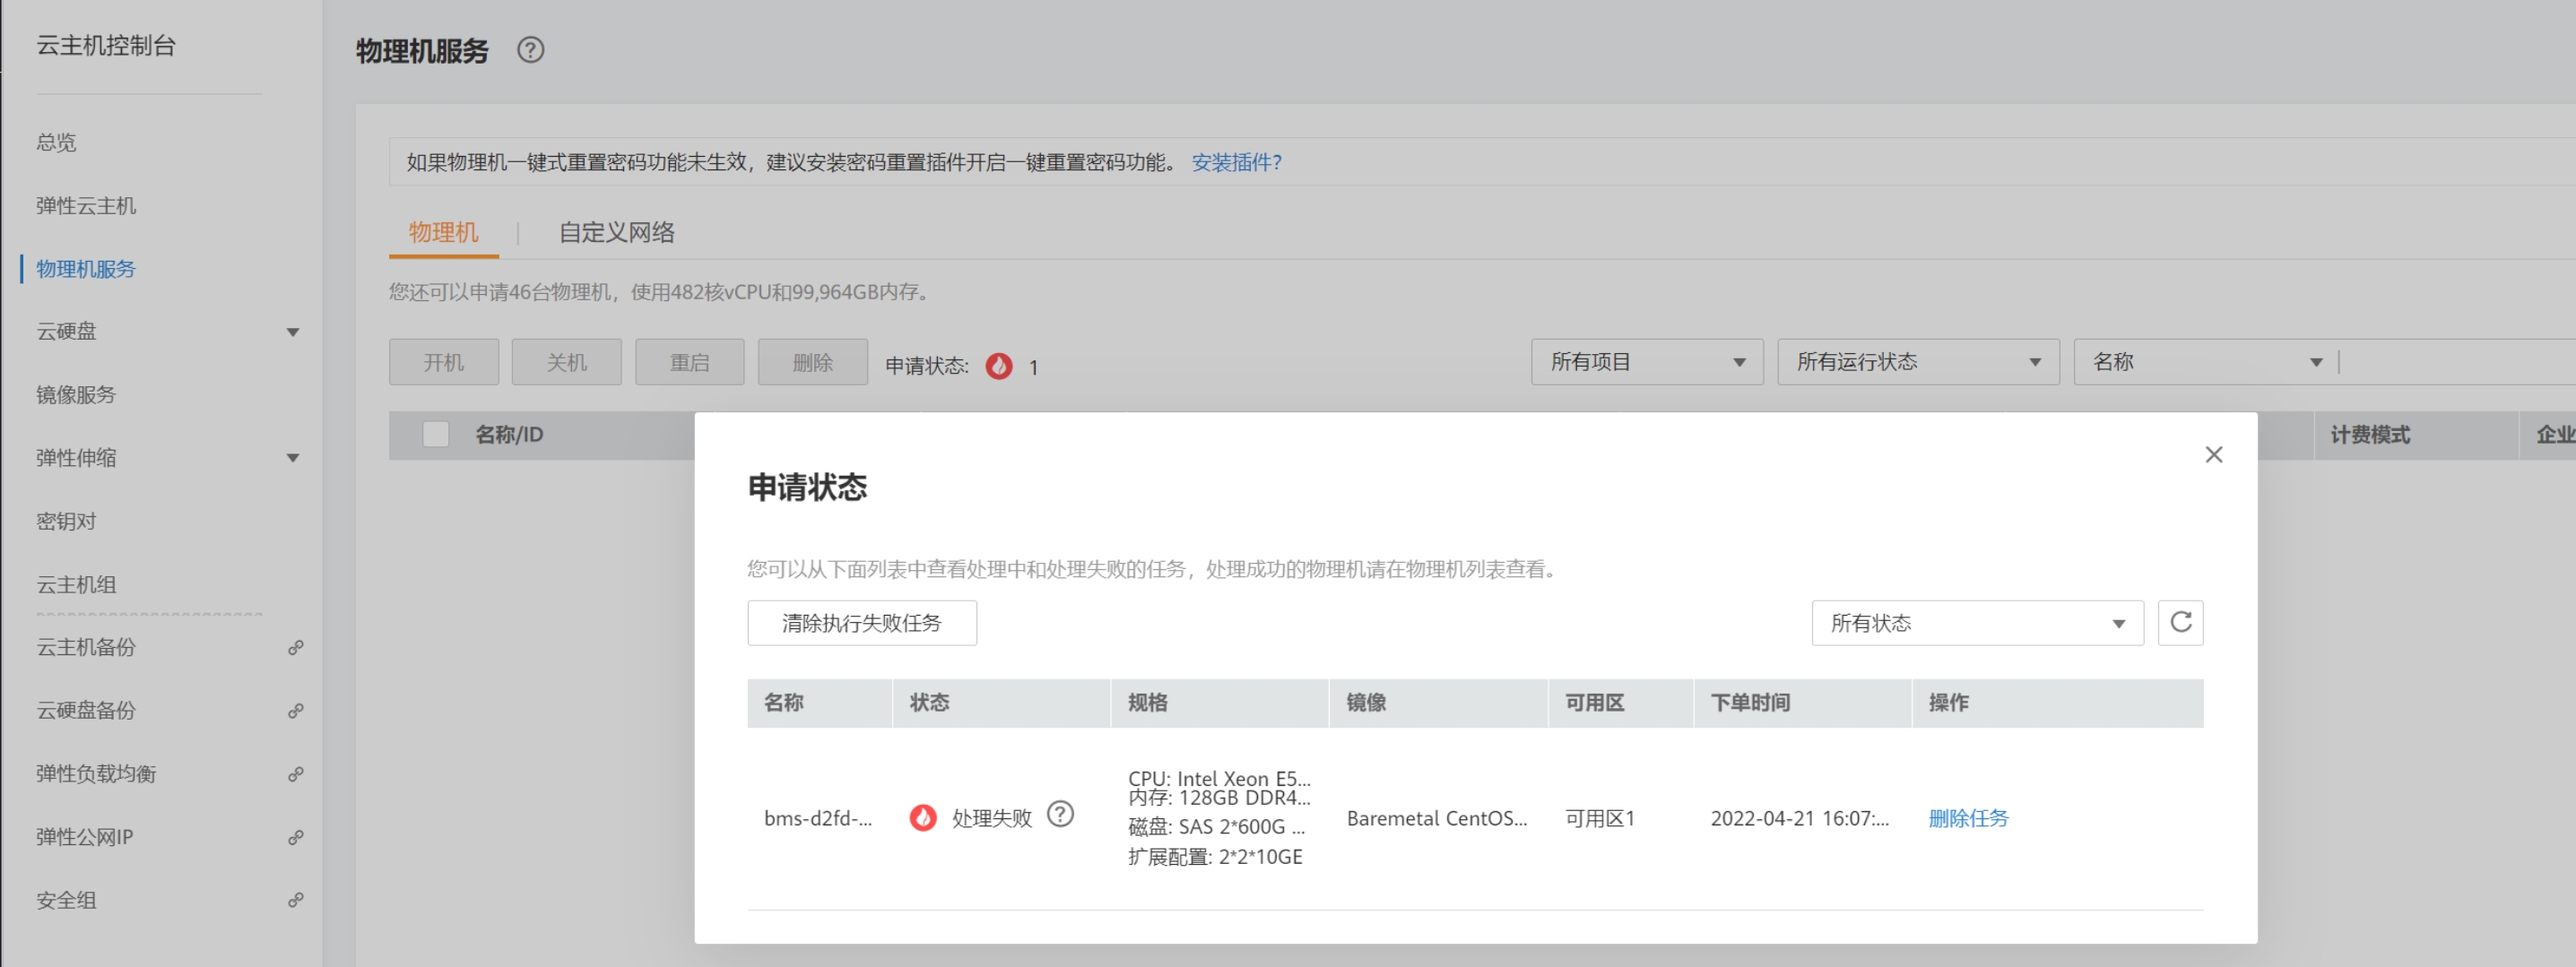Open the 安装插件? link
2576x967 pixels.
click(x=1236, y=162)
